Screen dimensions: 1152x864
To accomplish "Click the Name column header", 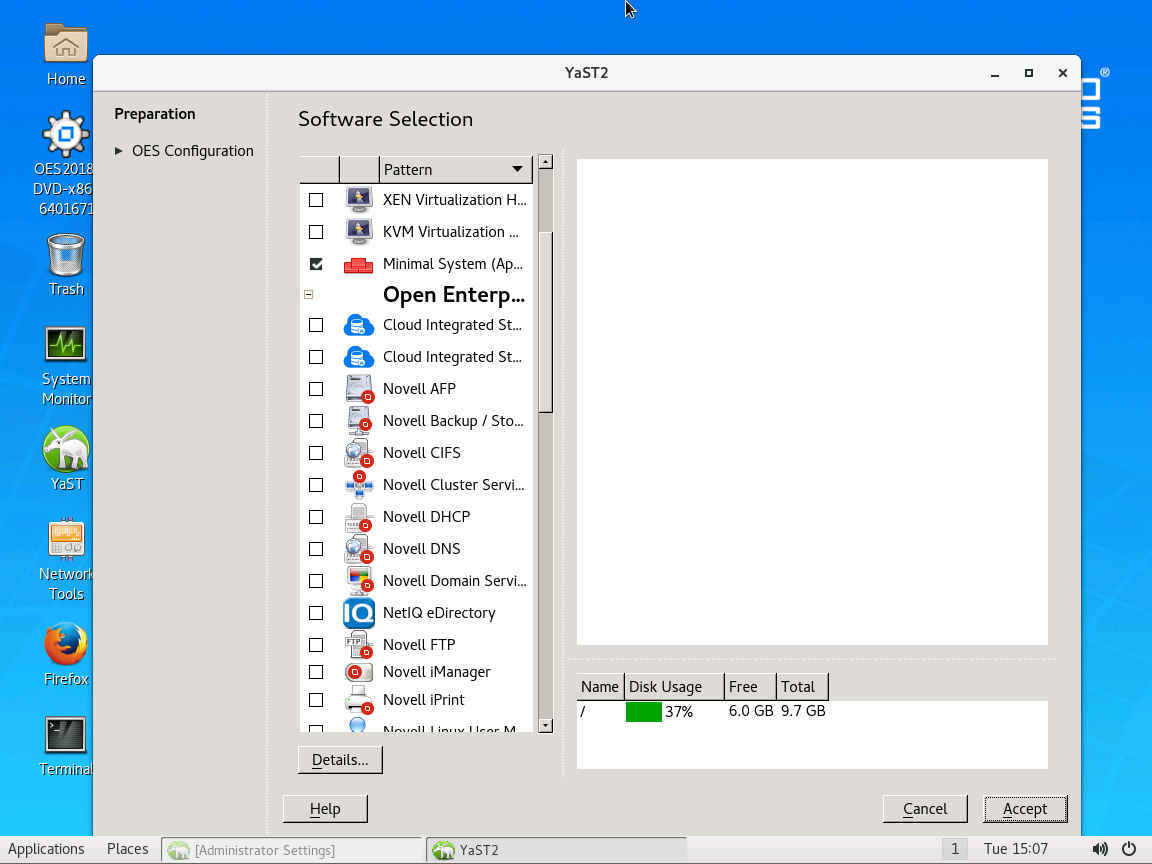I will (600, 687).
